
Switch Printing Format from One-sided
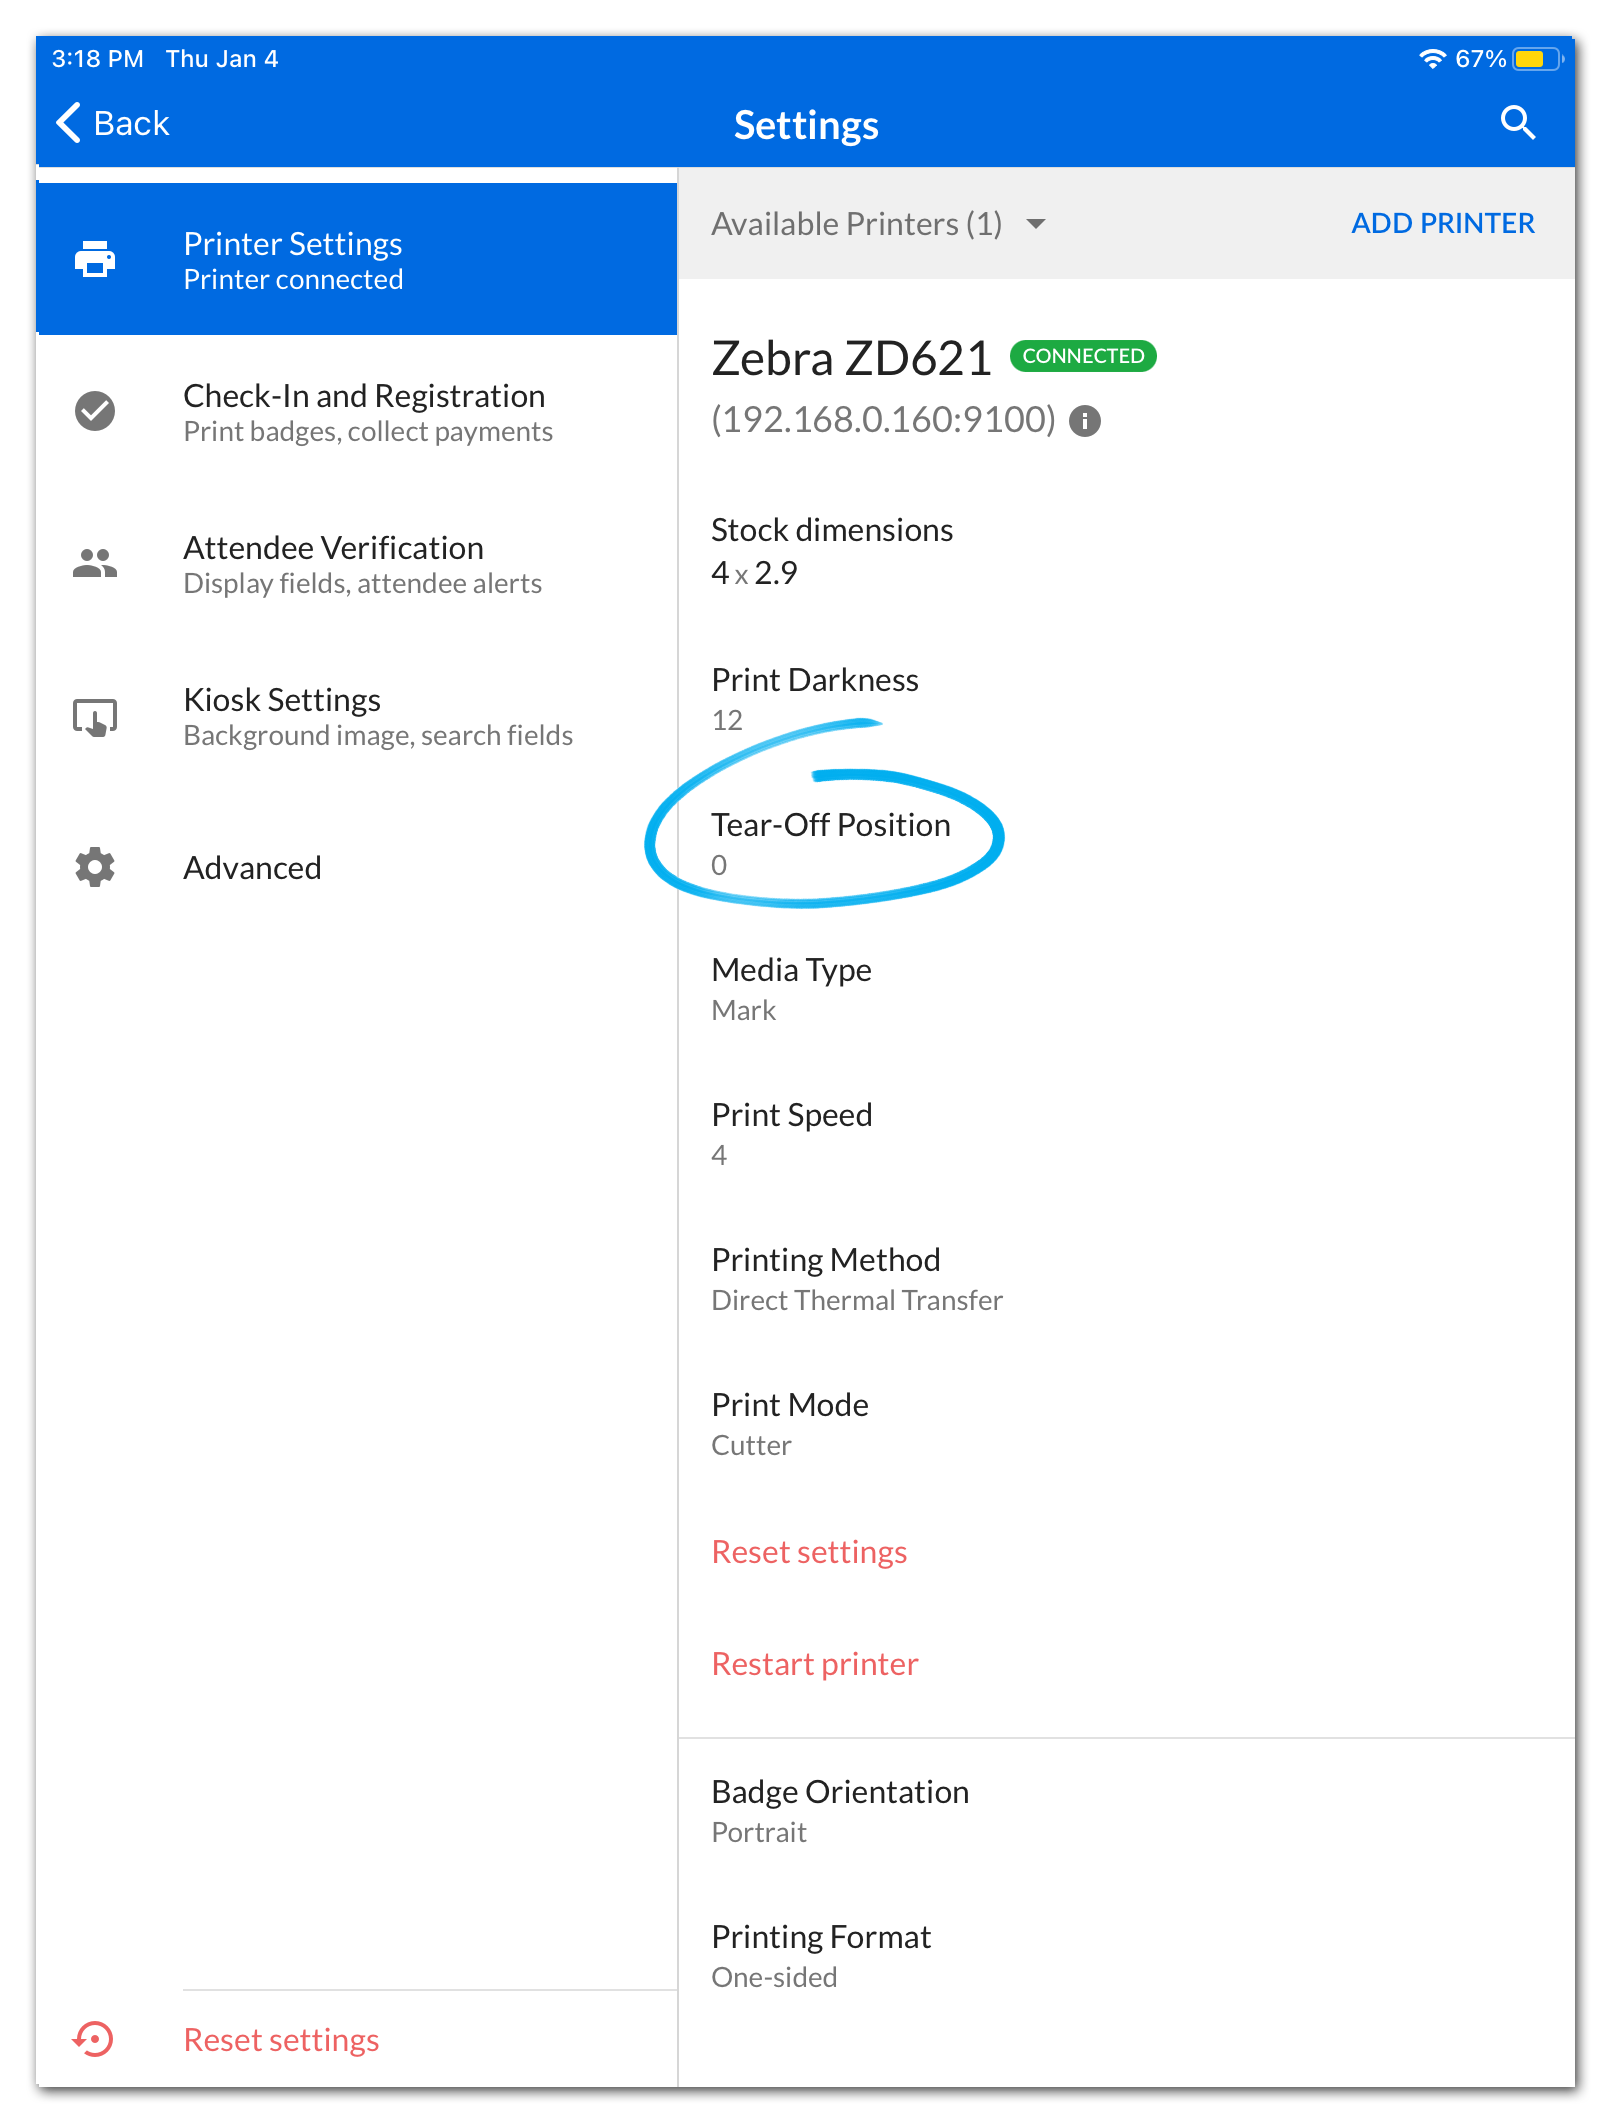[820, 1955]
